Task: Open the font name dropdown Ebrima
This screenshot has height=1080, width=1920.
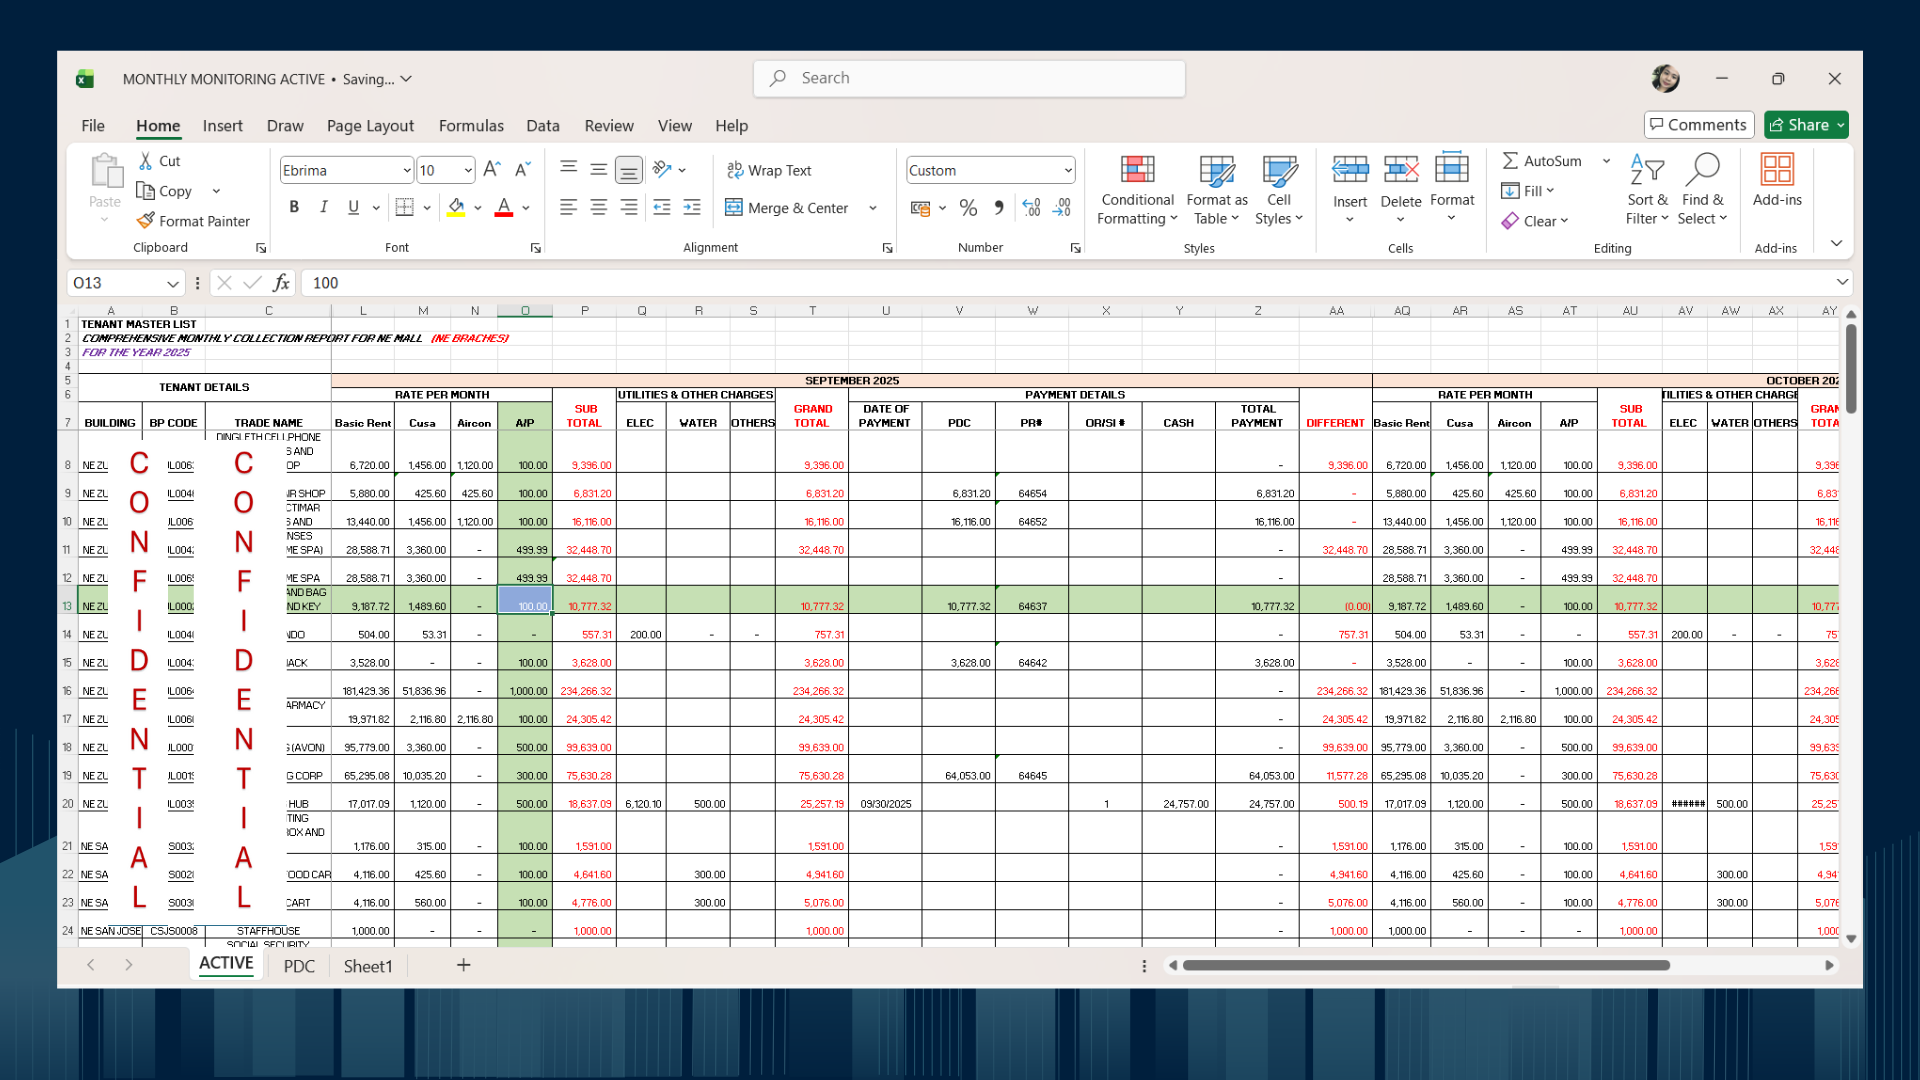Action: click(x=406, y=171)
